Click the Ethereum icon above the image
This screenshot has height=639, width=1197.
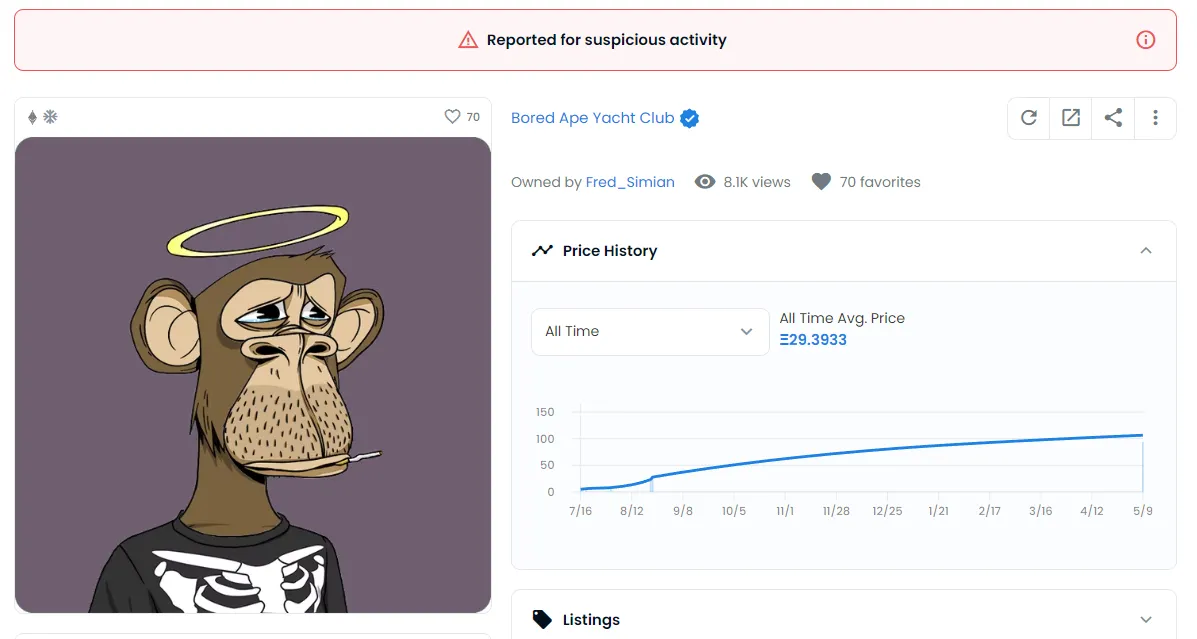coord(32,117)
